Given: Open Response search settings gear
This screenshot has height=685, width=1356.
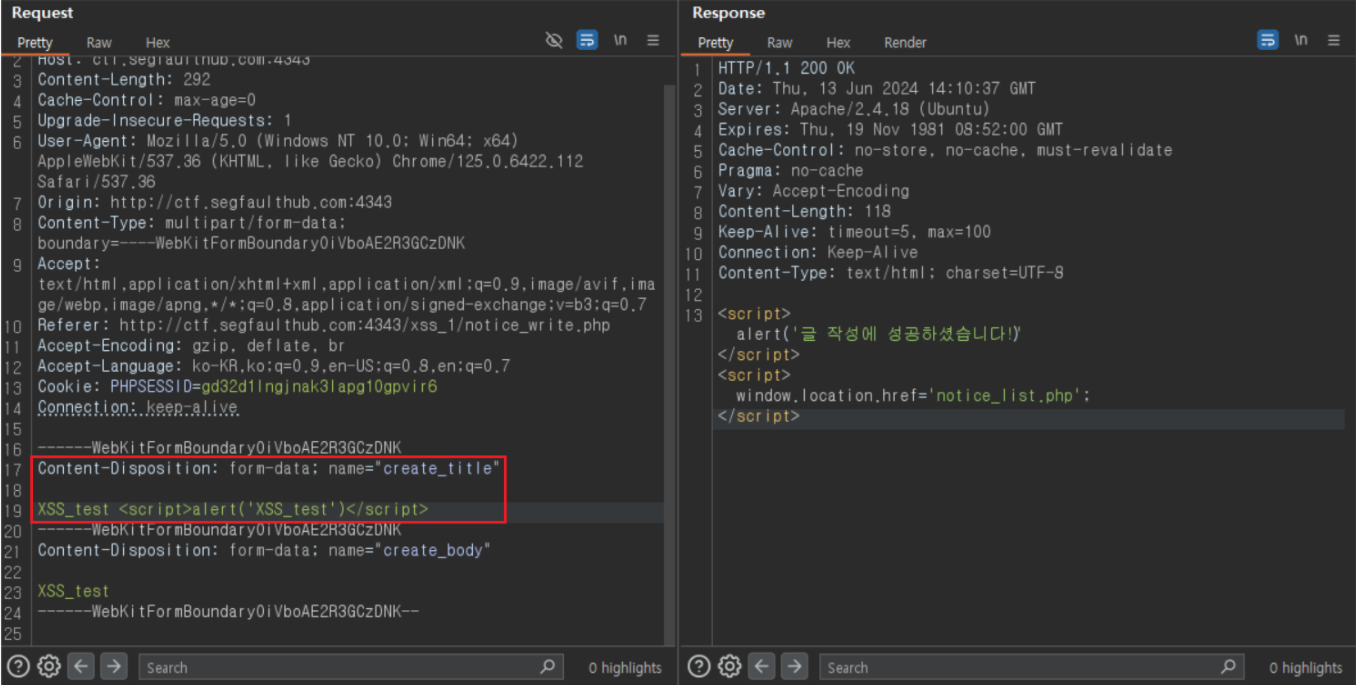Looking at the screenshot, I should tap(730, 666).
